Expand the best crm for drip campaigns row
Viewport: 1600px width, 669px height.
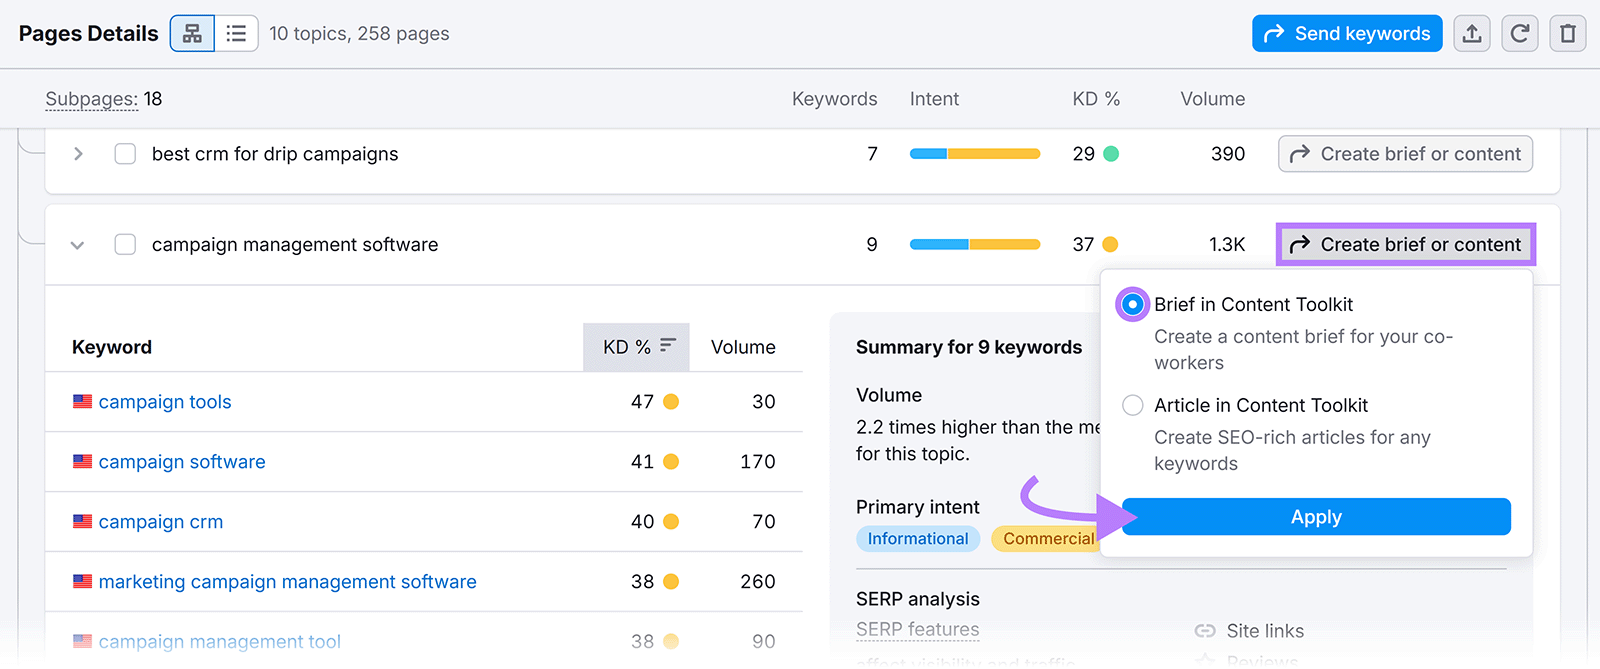click(78, 154)
